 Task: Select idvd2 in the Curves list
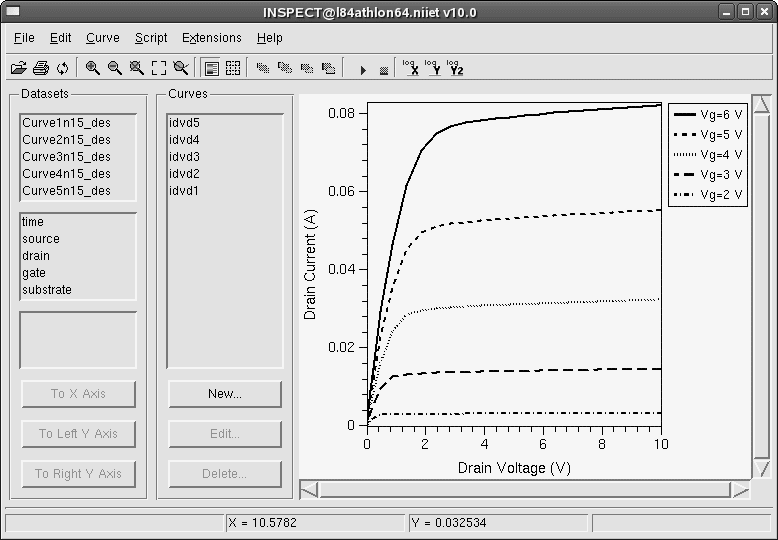click(184, 174)
